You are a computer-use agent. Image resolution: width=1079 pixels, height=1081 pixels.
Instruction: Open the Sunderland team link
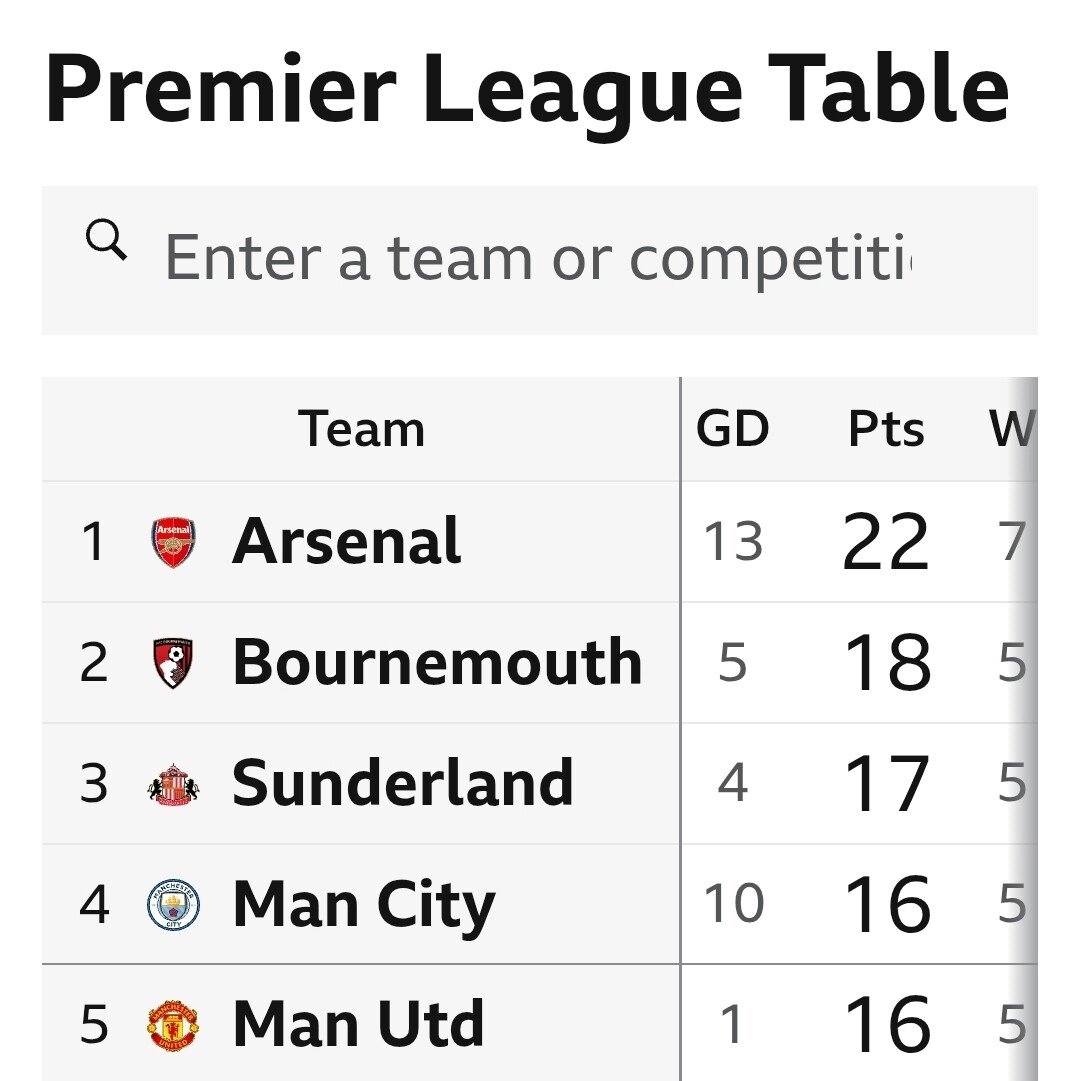click(402, 784)
